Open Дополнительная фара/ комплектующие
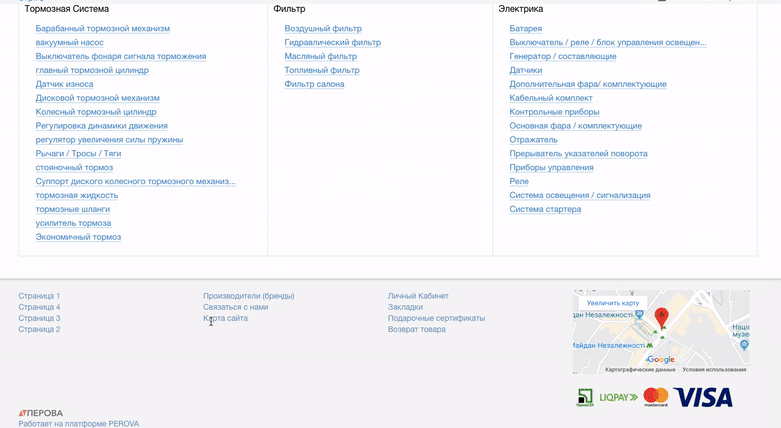This screenshot has width=781, height=428. tap(588, 84)
